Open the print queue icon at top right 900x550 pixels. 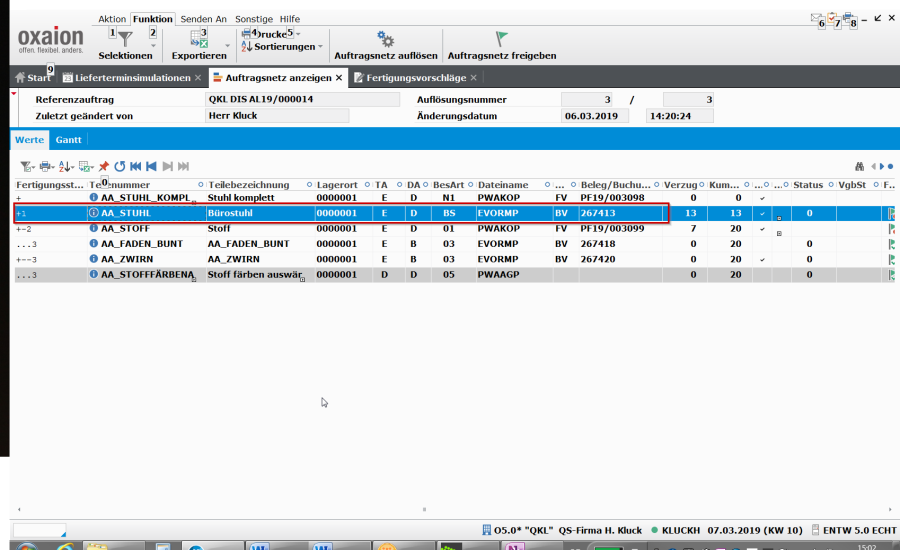(848, 18)
